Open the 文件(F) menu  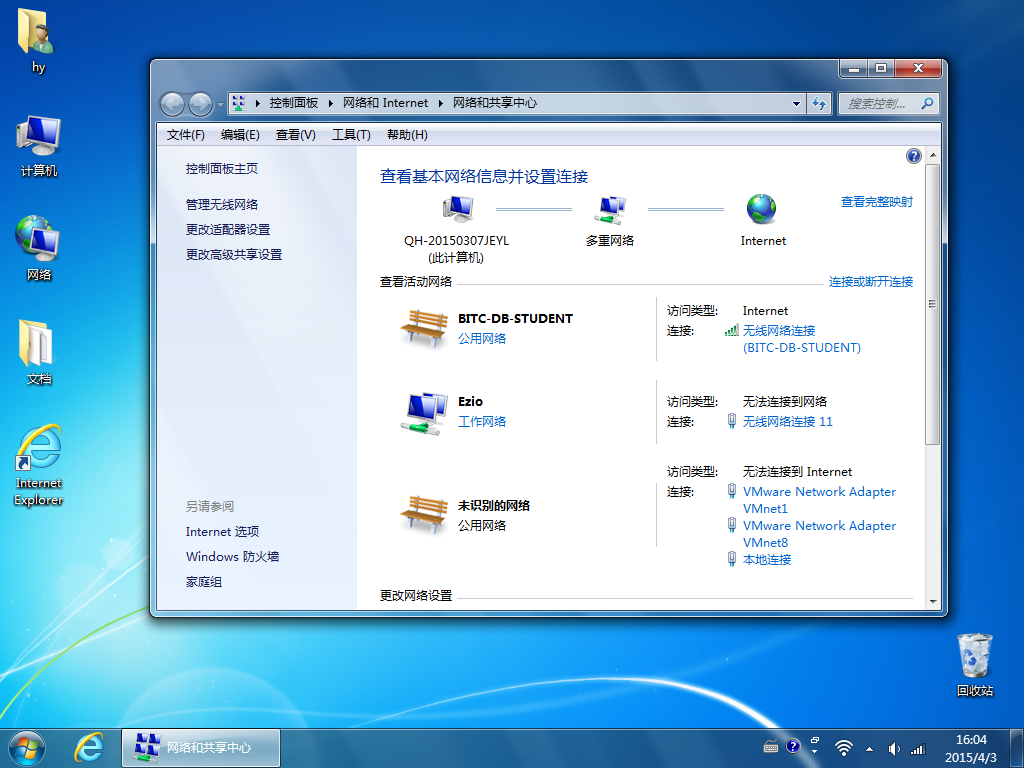point(185,135)
